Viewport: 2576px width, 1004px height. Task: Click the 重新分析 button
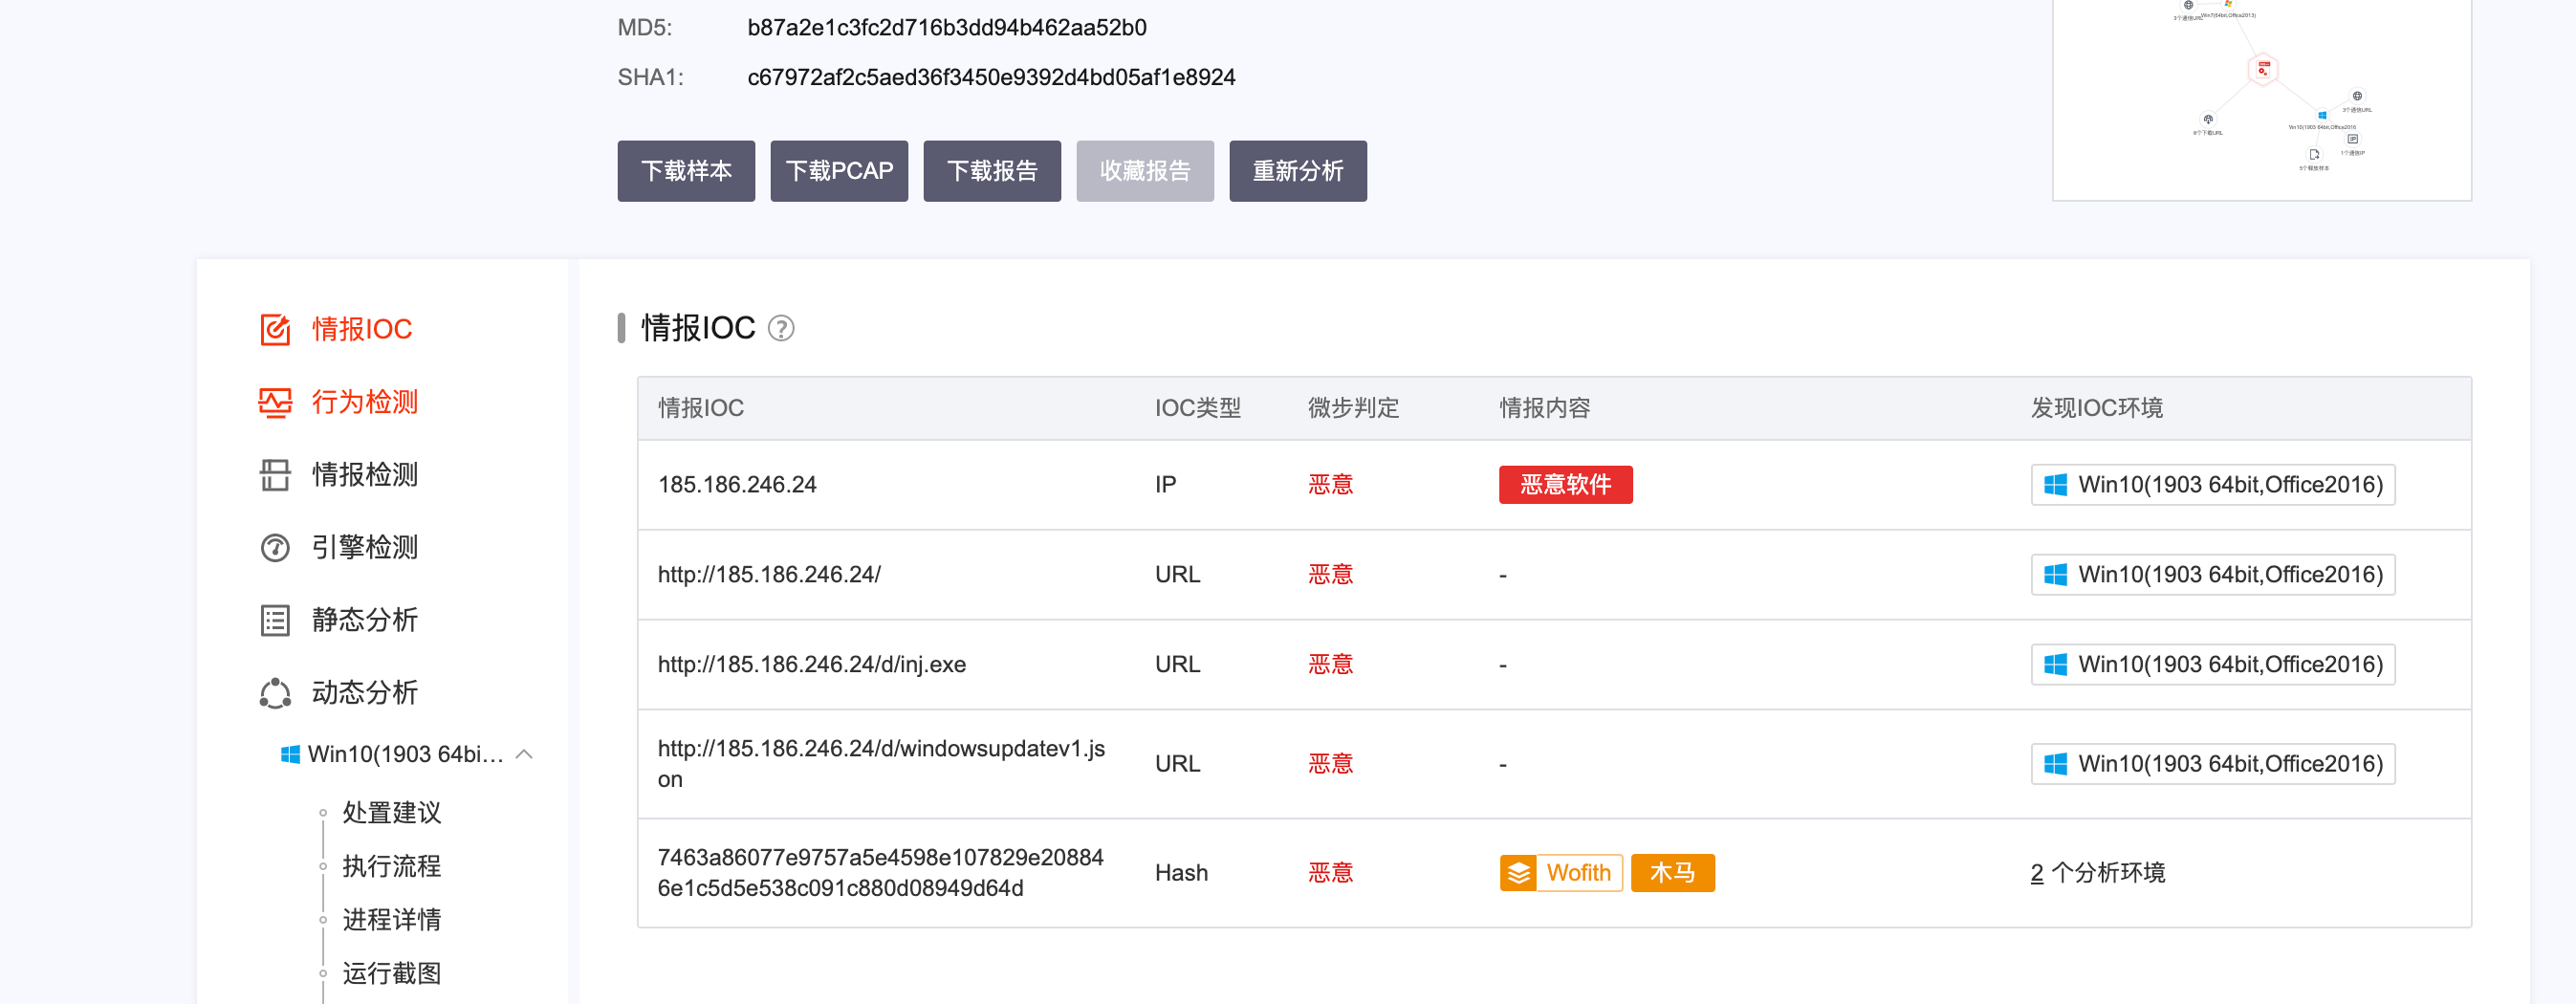tap(1297, 171)
